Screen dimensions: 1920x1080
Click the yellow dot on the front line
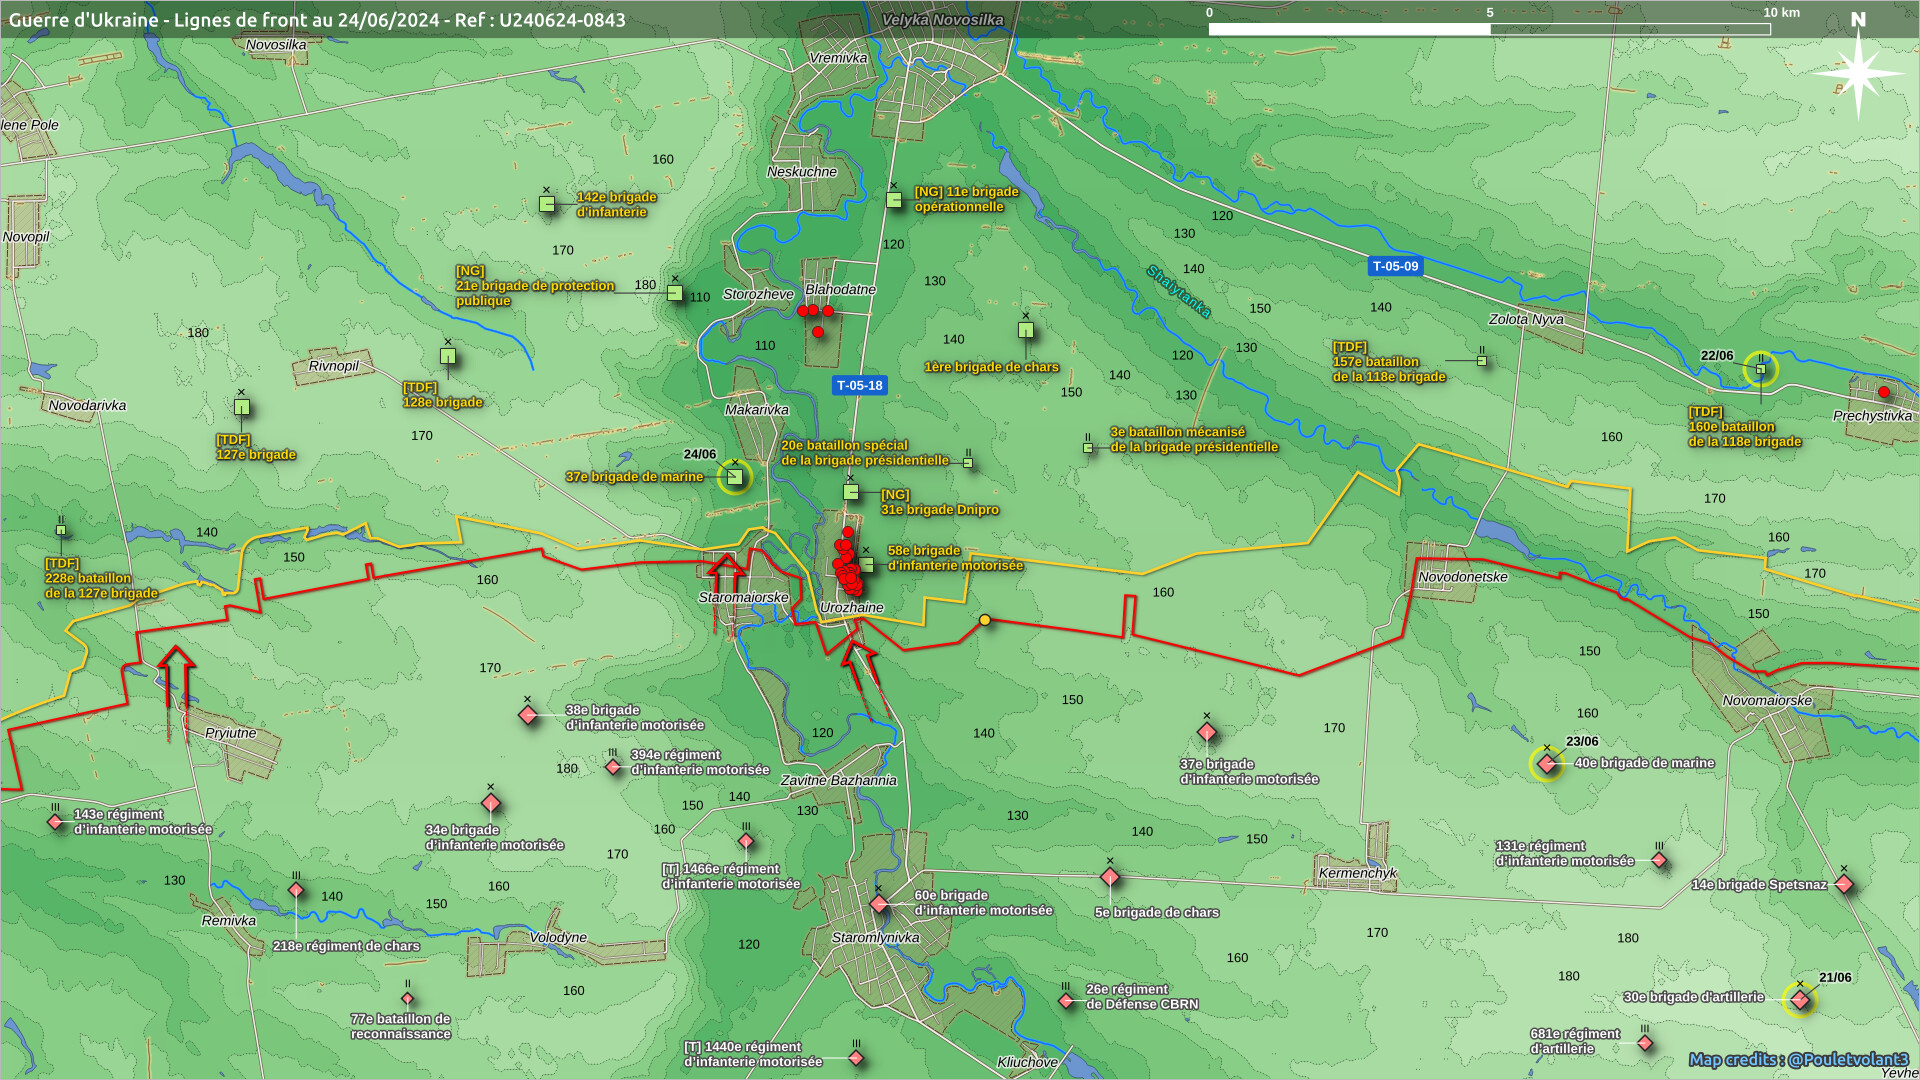985,620
